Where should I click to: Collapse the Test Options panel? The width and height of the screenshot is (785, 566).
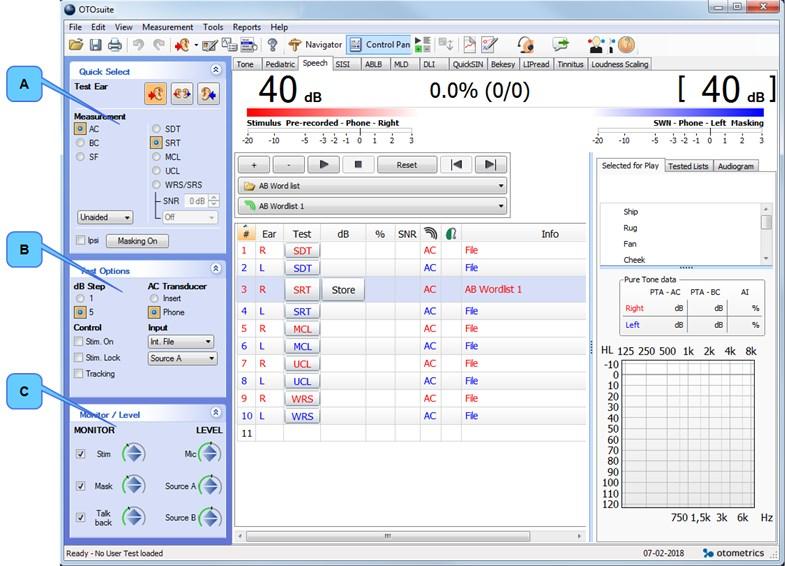[216, 268]
